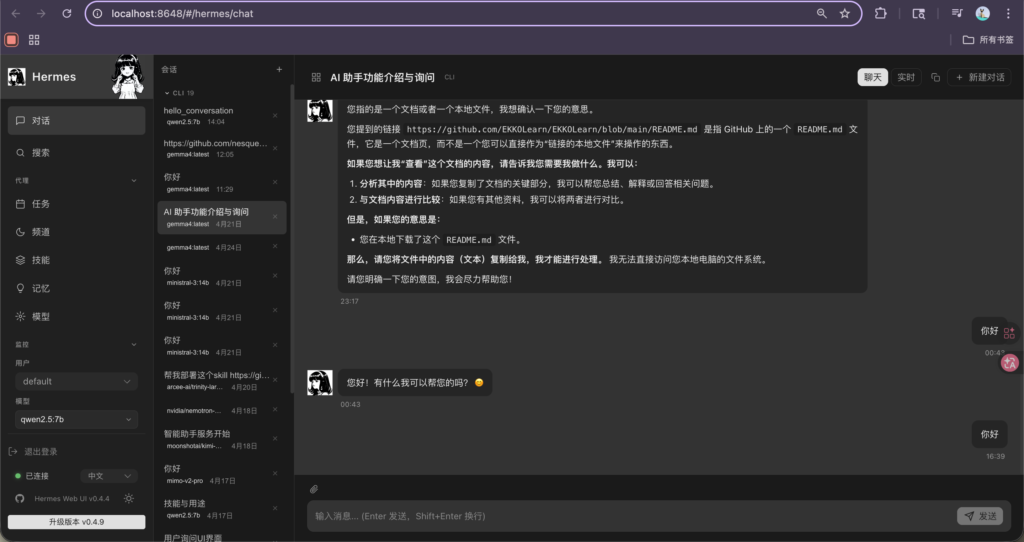Delete the 智能助手服务开始 session via X

(x=275, y=439)
